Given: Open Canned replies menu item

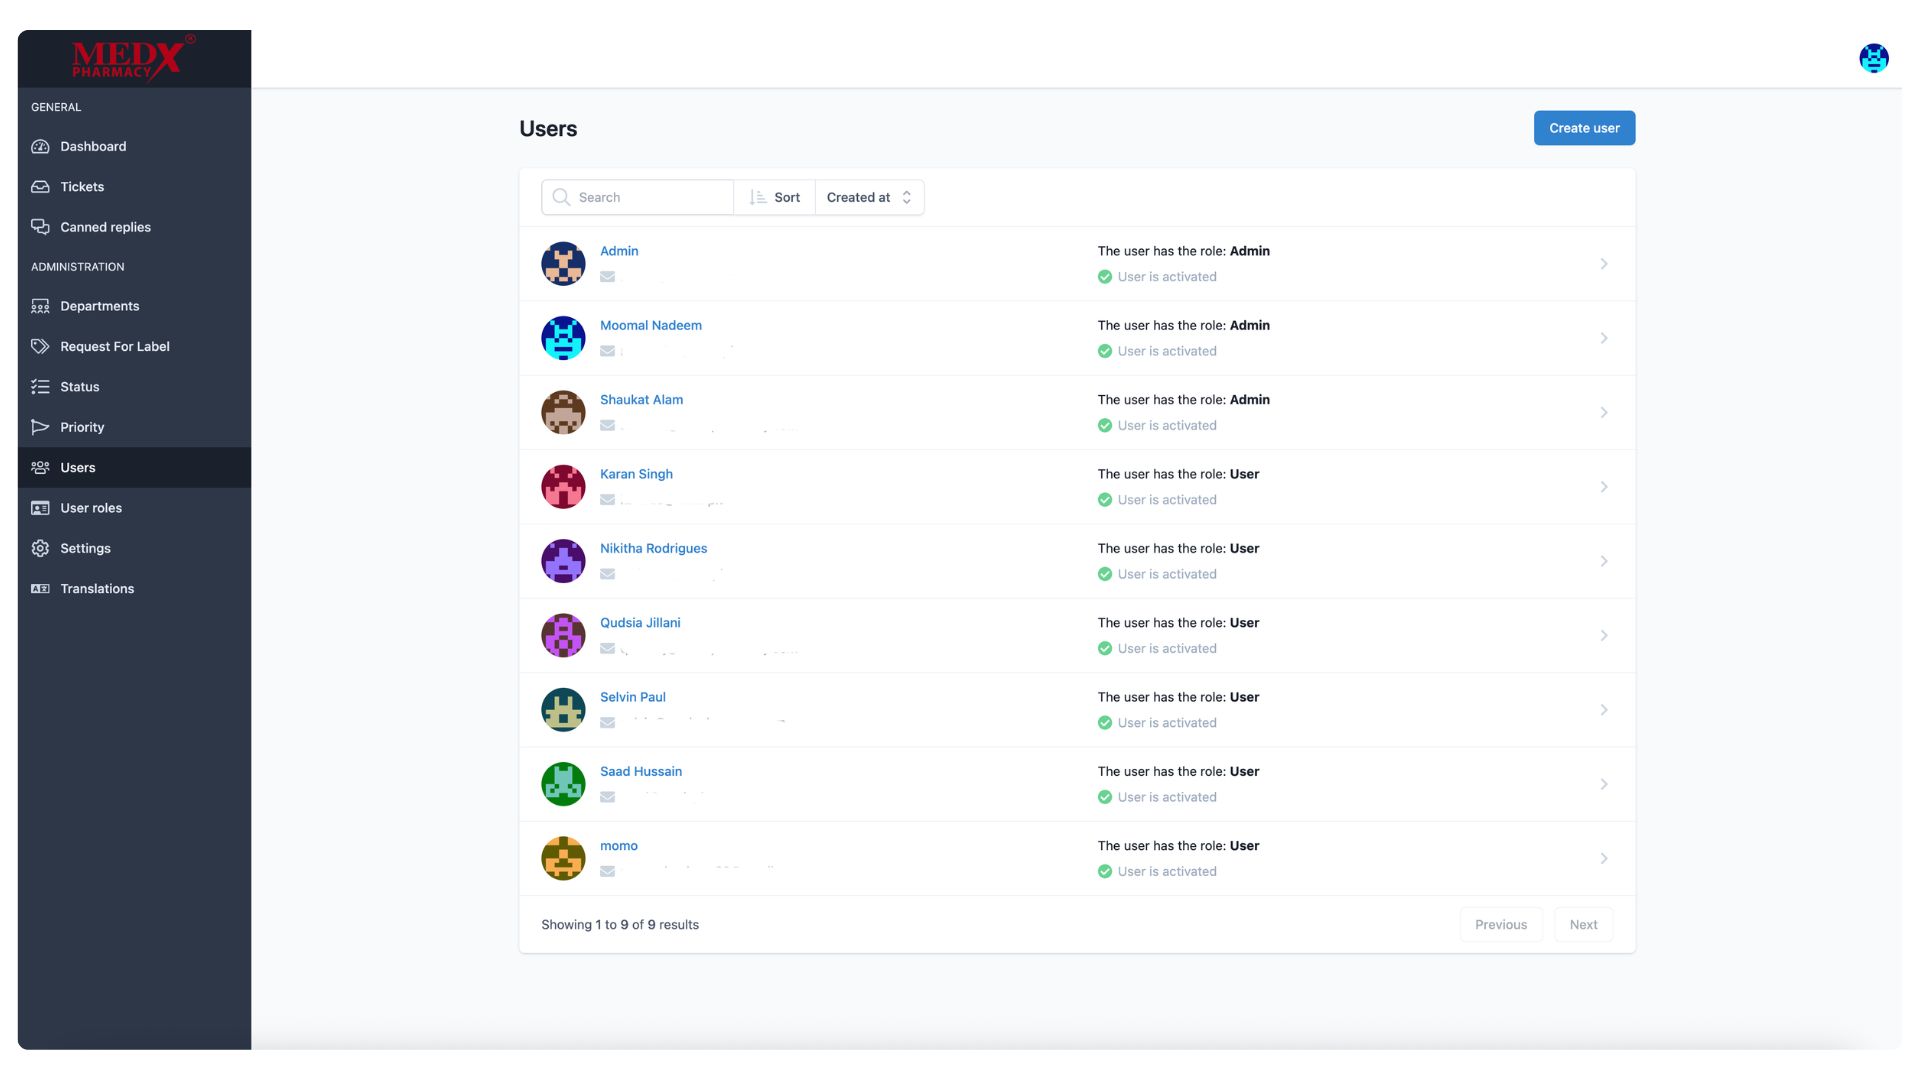Looking at the screenshot, I should click(x=134, y=227).
